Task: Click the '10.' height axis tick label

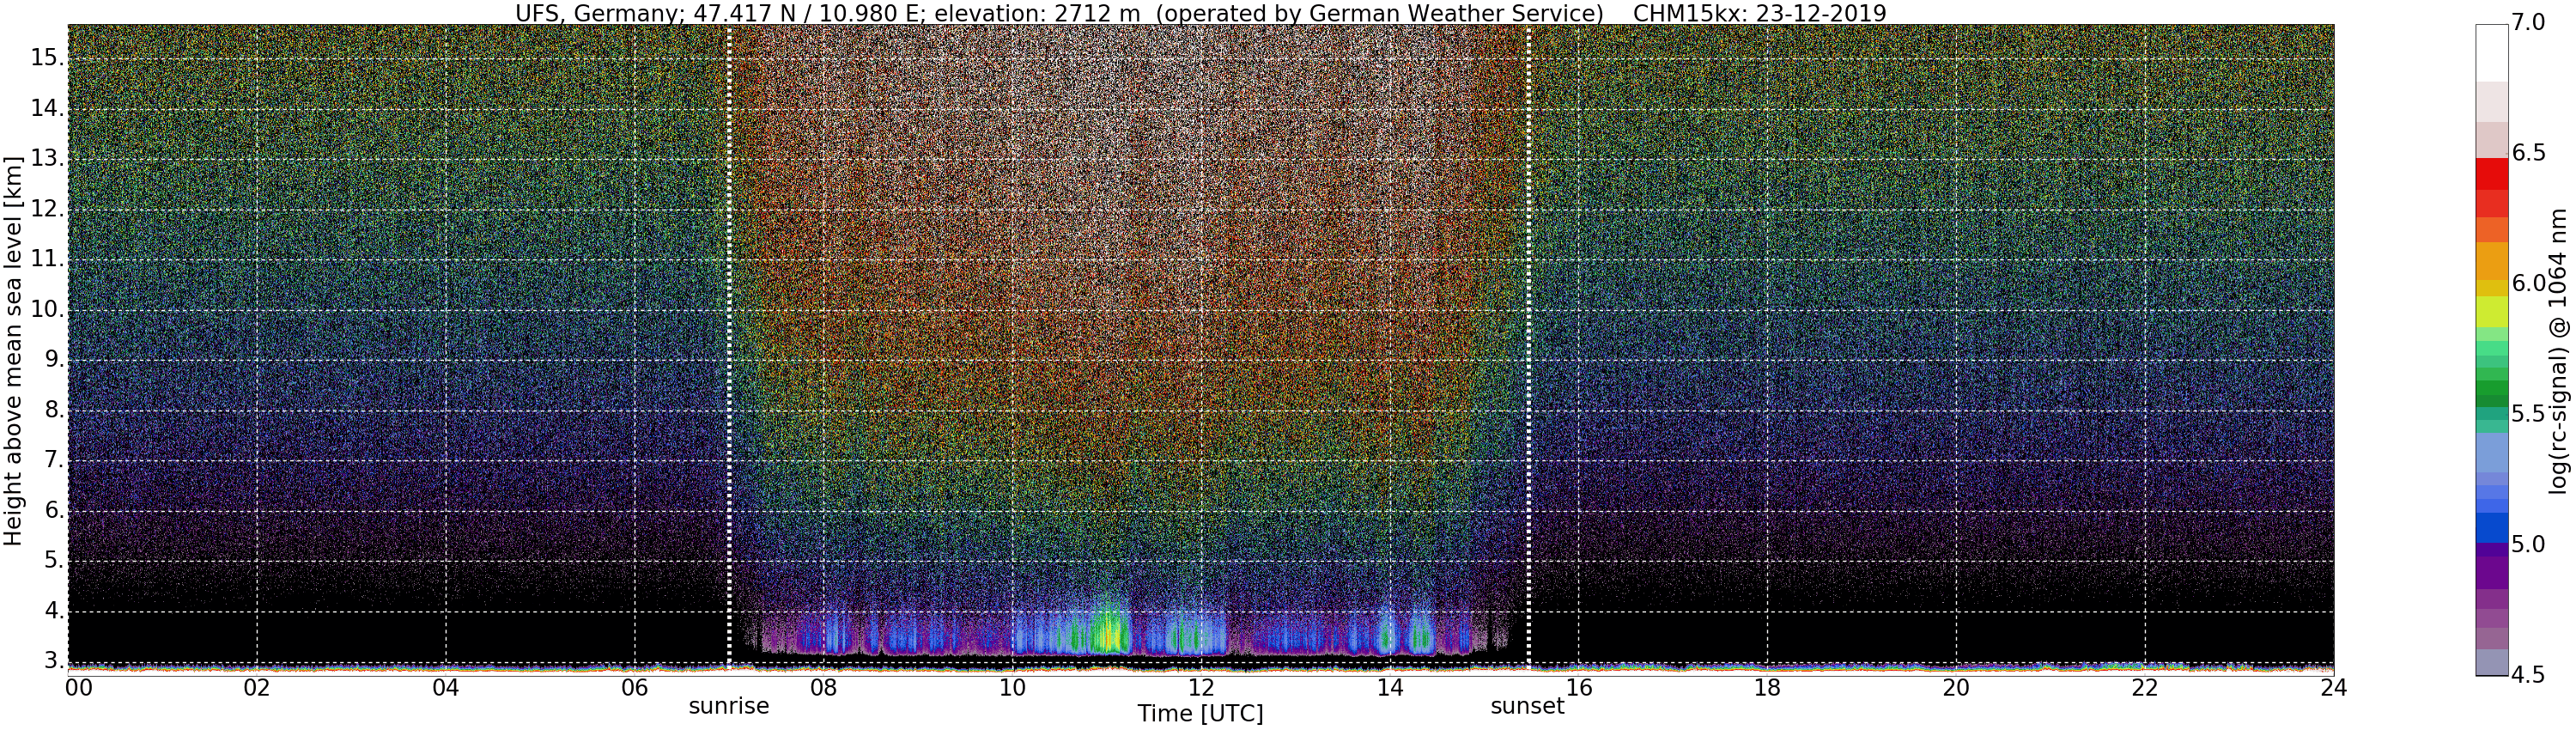Action: 46,309
